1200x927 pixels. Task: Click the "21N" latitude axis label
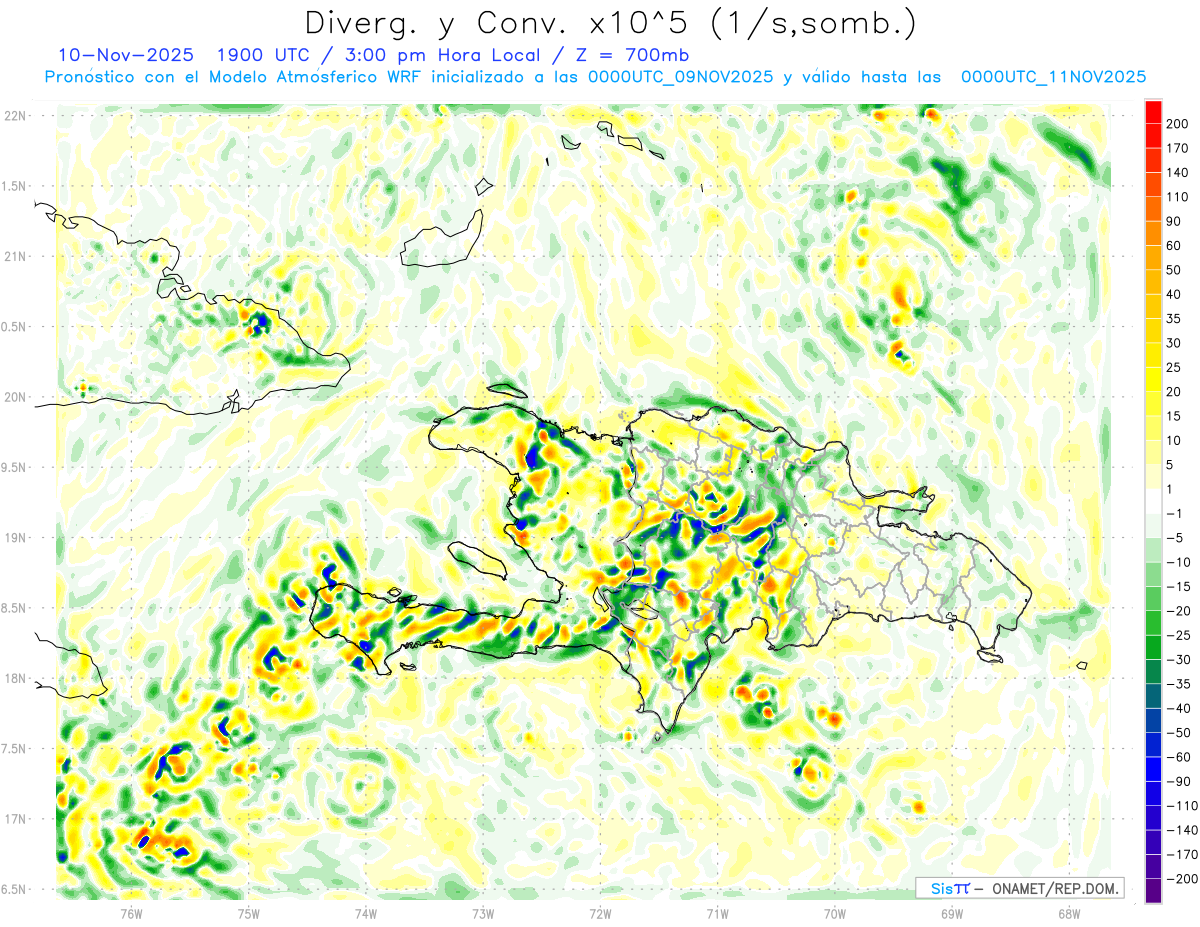point(15,256)
